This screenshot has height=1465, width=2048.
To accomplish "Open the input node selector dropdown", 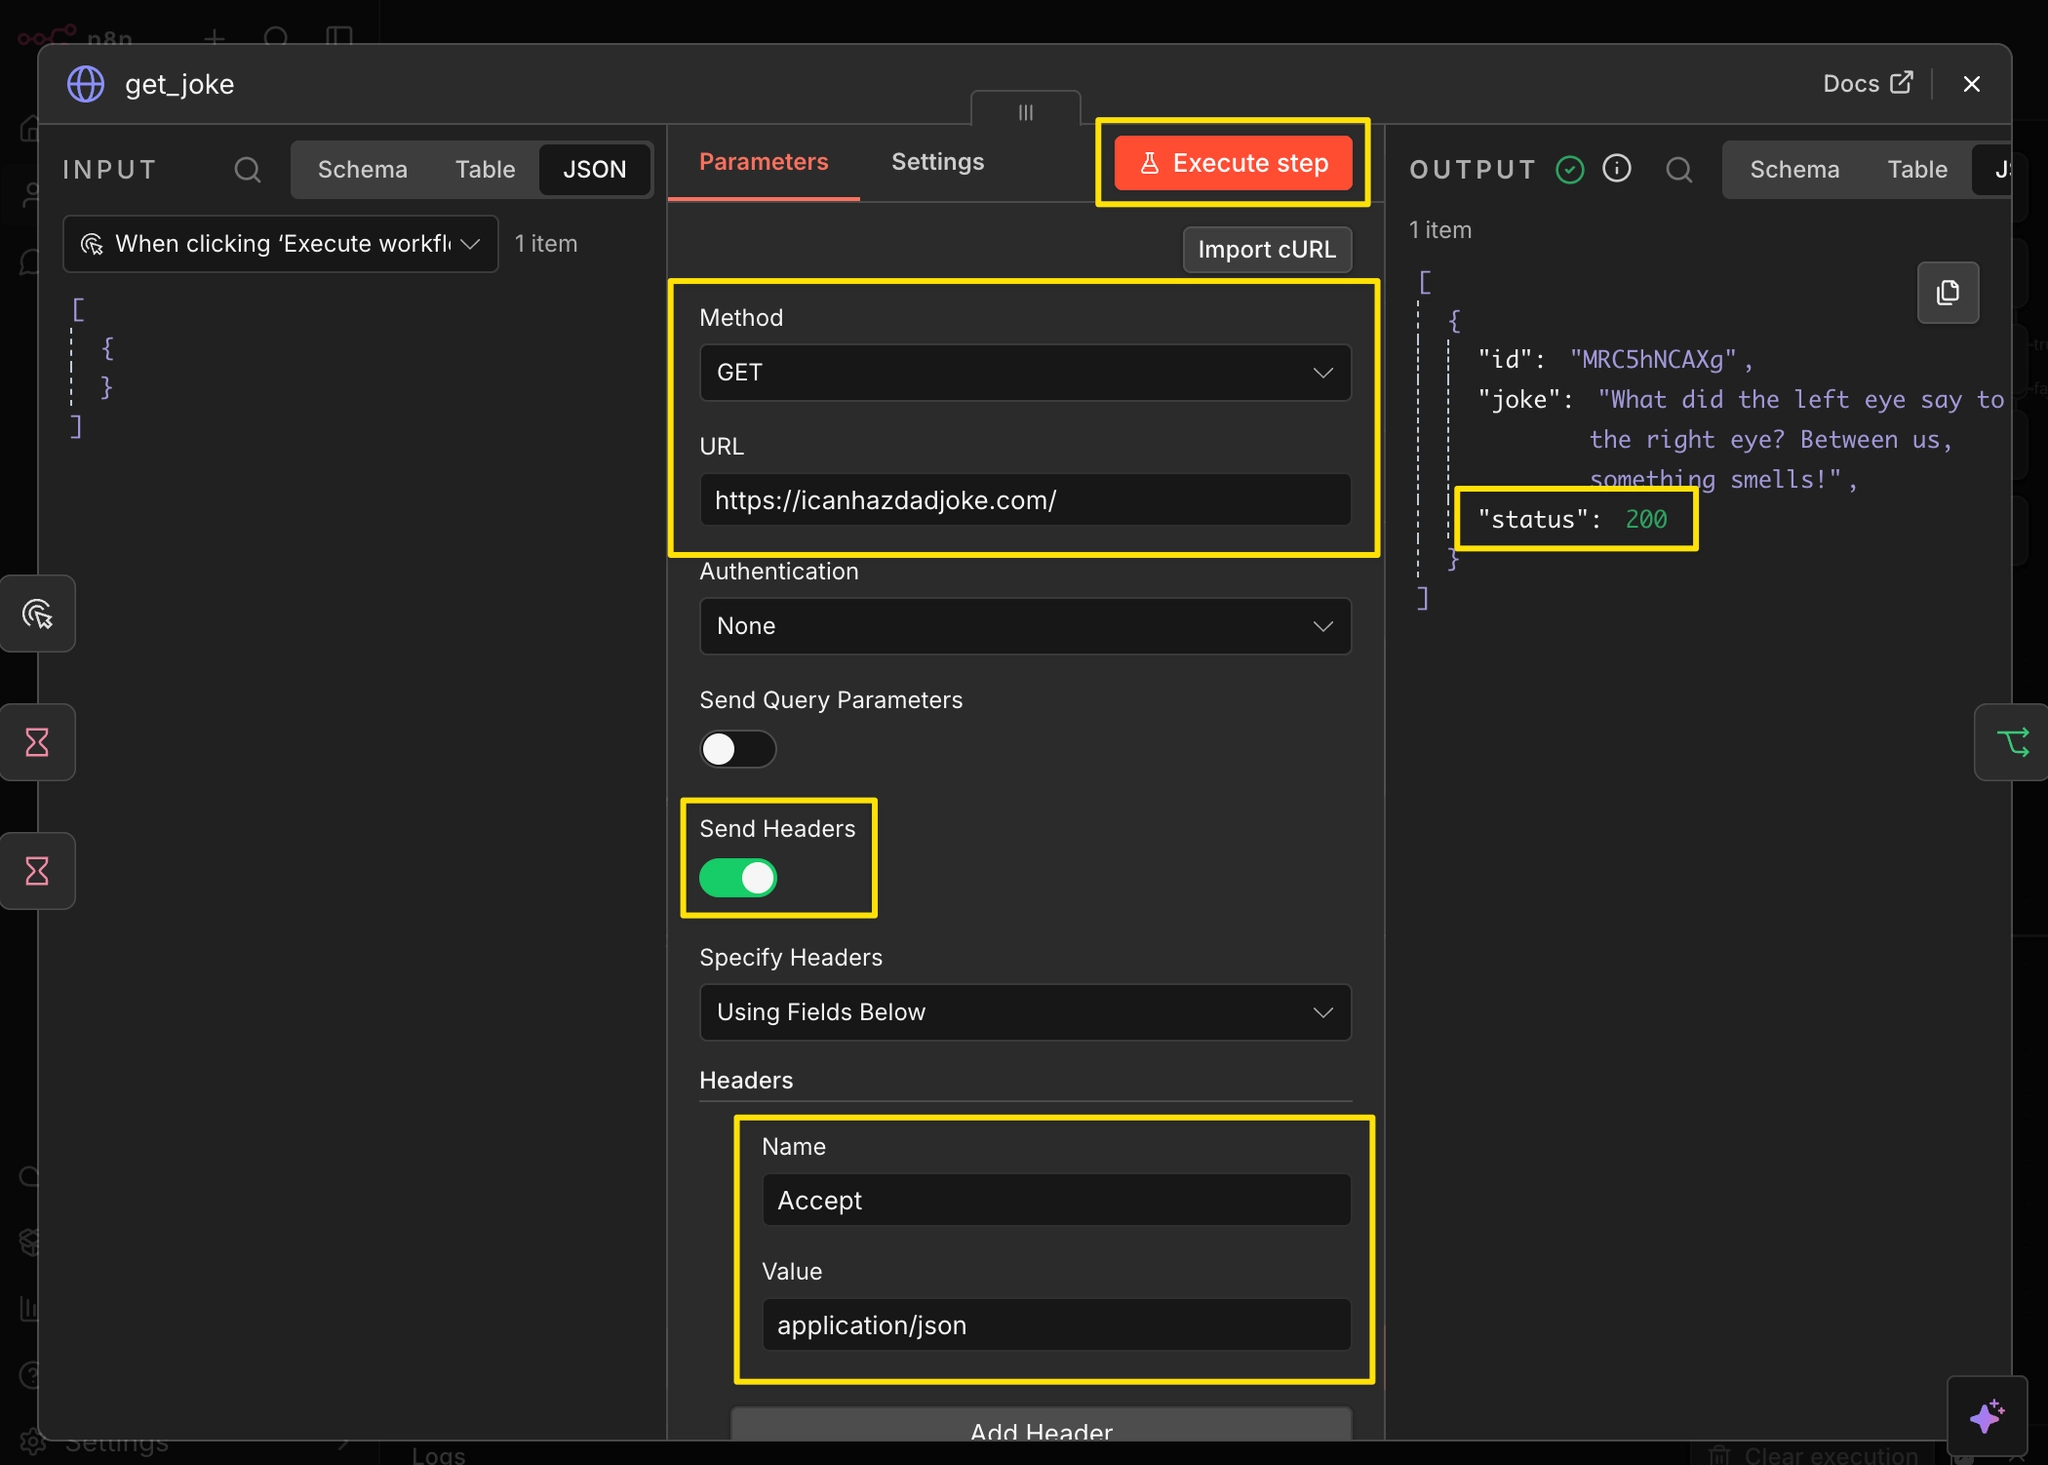I will click(281, 244).
